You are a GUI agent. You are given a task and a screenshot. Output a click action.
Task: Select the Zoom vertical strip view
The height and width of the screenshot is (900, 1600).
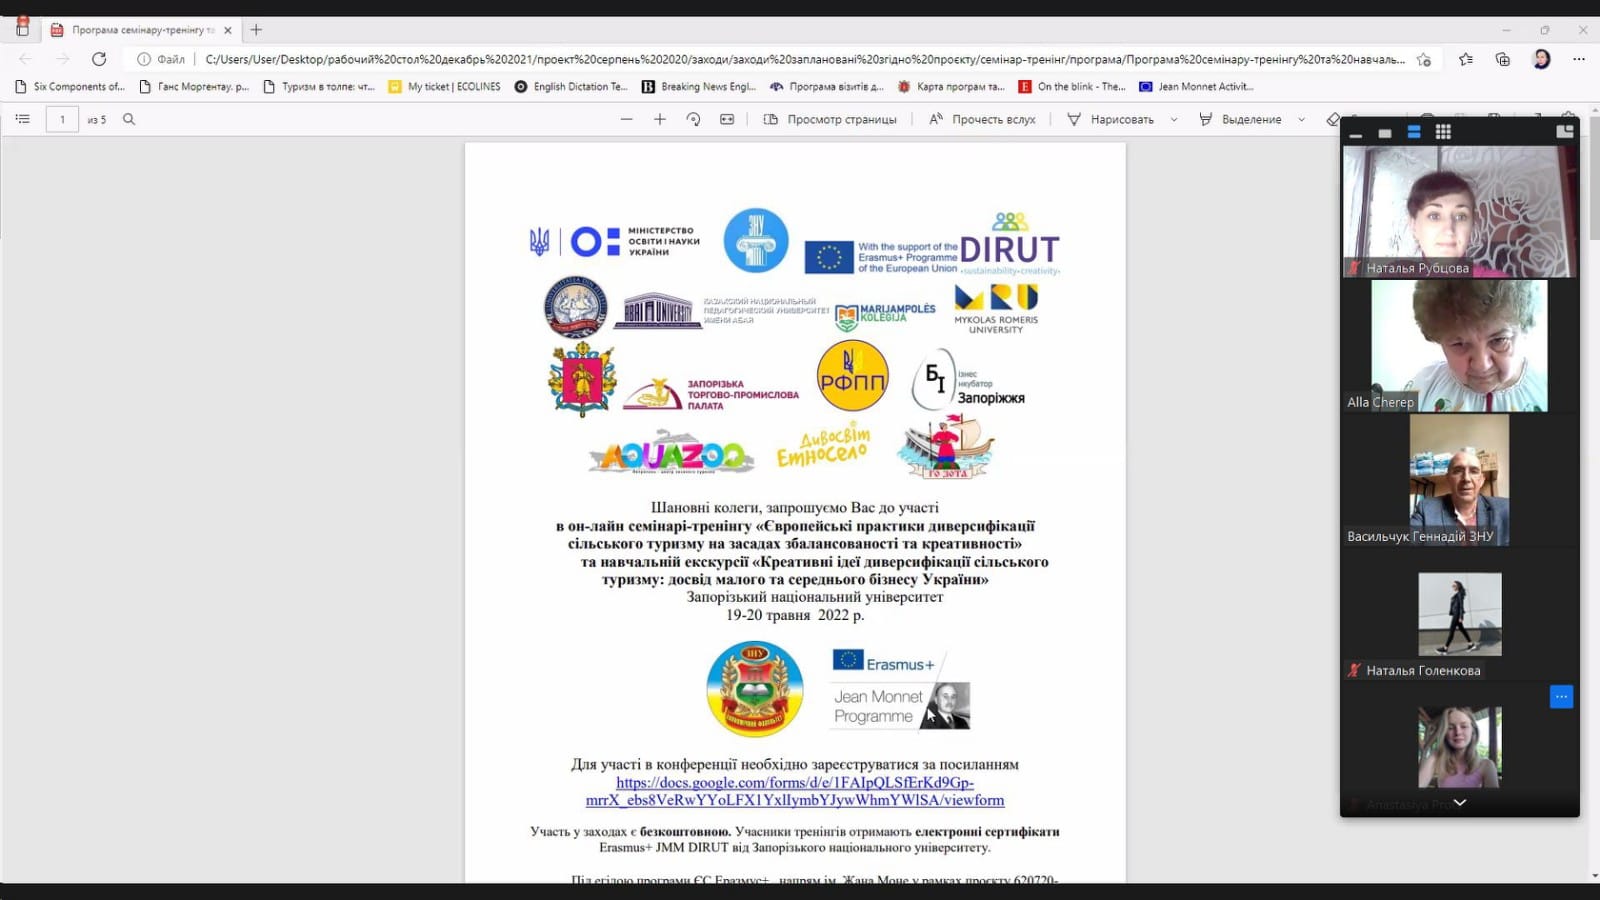pos(1414,132)
